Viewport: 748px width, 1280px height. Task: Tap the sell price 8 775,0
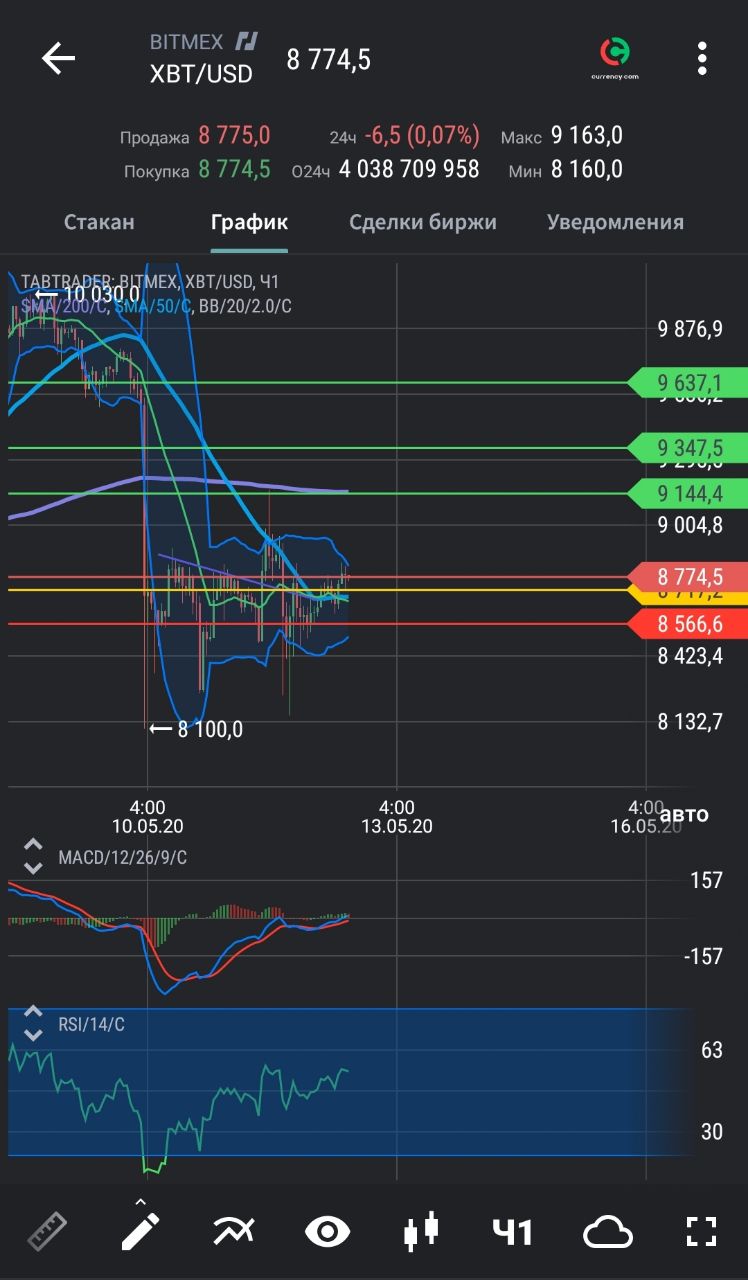(234, 135)
